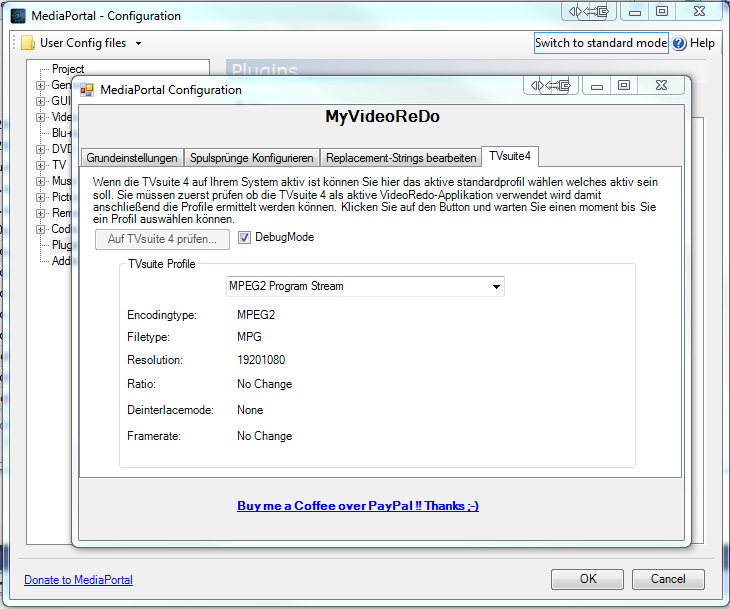Click the arrows icon in the inner dialog title bar
The height and width of the screenshot is (609, 730).
[551, 86]
